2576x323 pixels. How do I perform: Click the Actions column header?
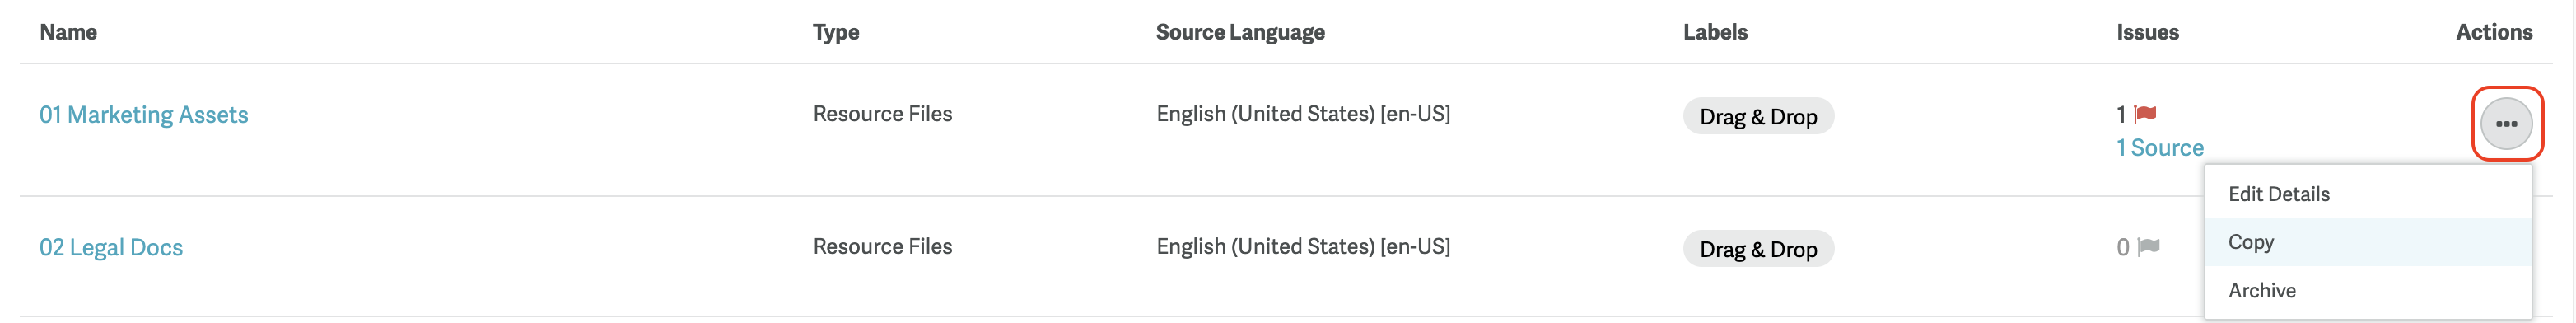pos(2493,32)
